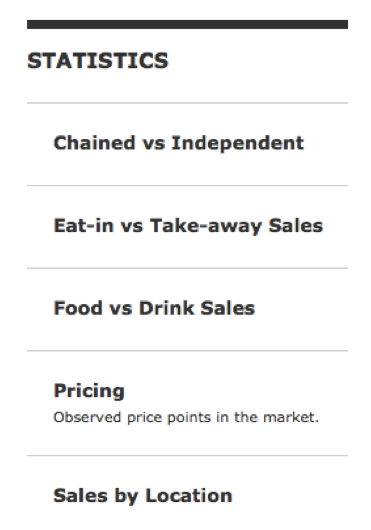The width and height of the screenshot is (371, 530).
Task: Click the divider line below the STATISTICS heading
Action: pyautogui.click(x=187, y=103)
